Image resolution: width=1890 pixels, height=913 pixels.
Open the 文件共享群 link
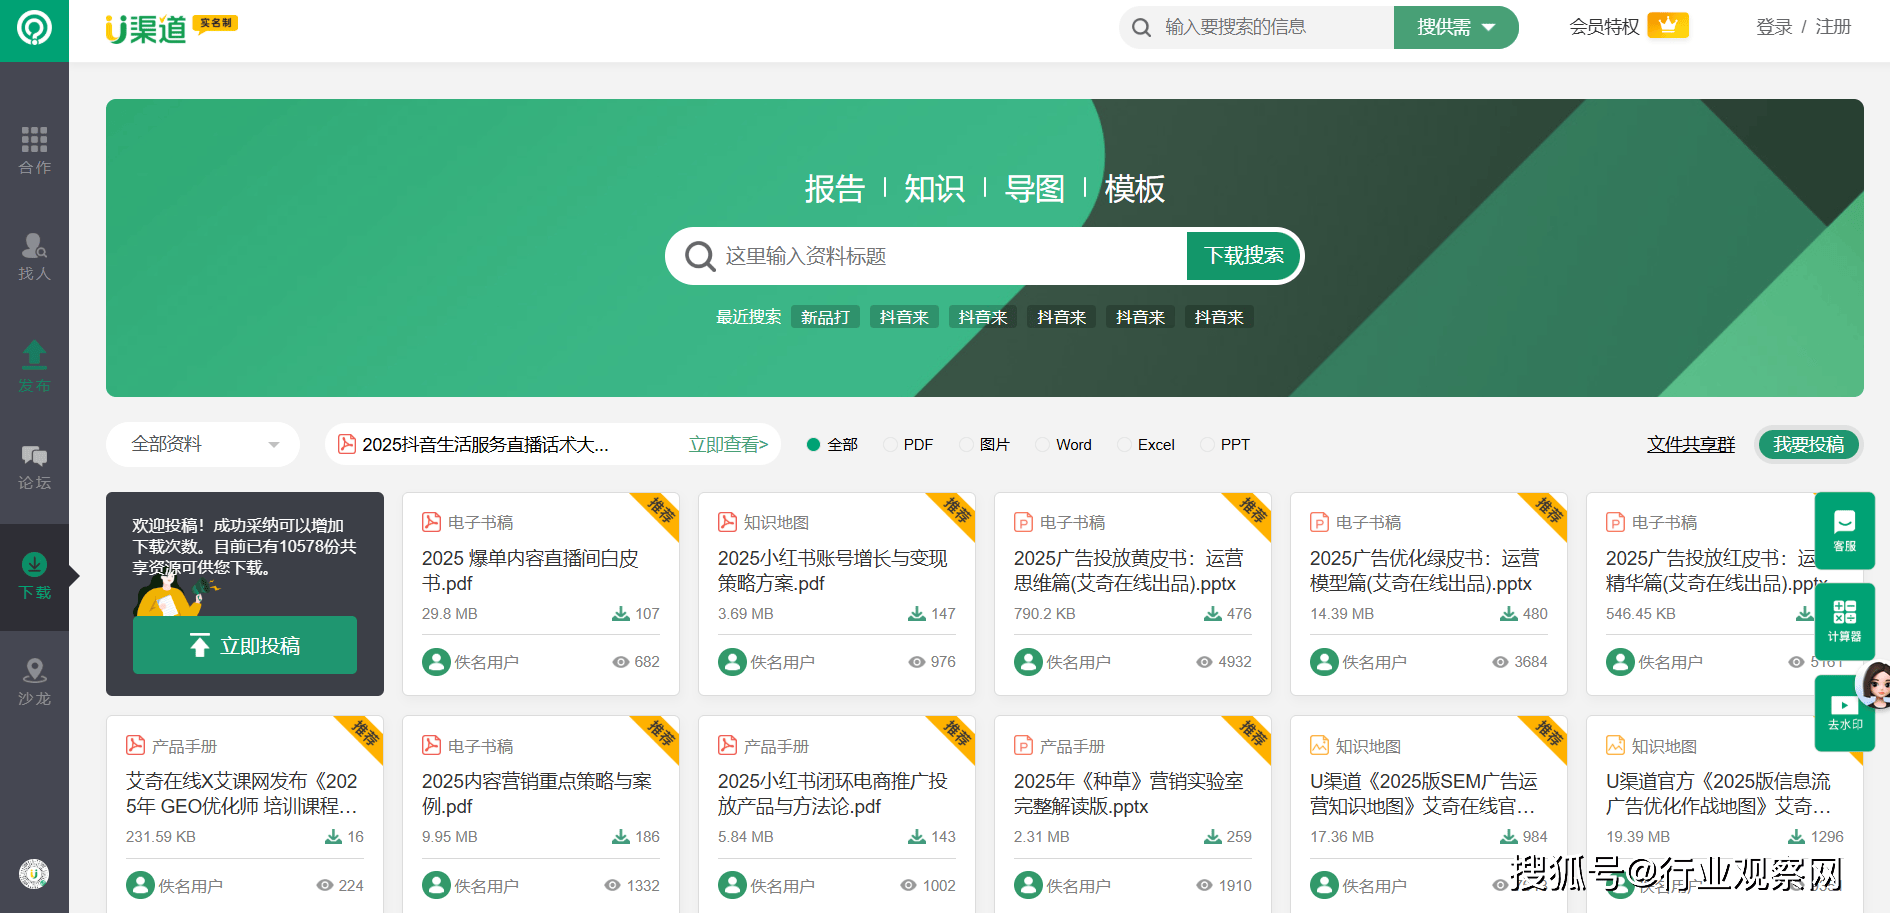[1690, 444]
